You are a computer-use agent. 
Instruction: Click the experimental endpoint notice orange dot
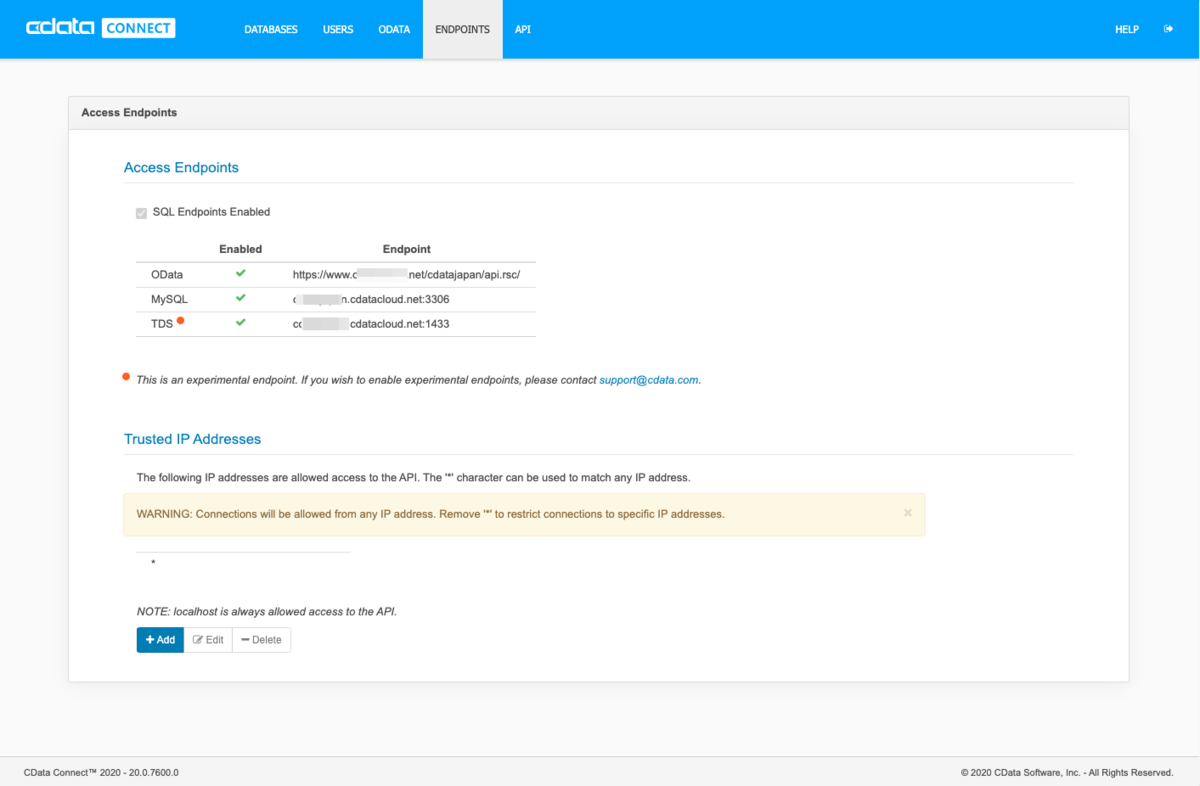pyautogui.click(x=126, y=377)
